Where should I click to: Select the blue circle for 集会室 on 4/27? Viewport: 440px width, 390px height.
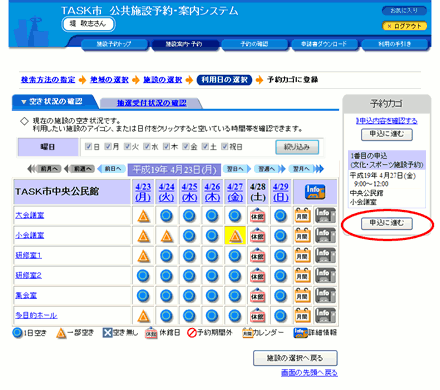click(235, 296)
